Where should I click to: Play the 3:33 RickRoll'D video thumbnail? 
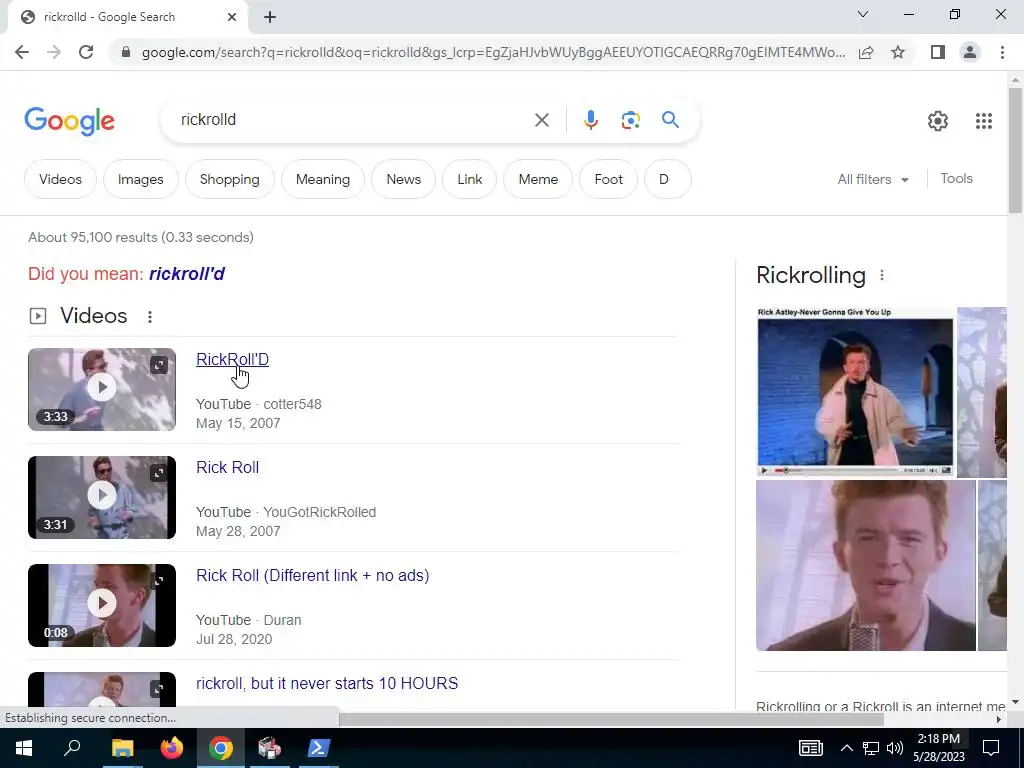tap(102, 389)
